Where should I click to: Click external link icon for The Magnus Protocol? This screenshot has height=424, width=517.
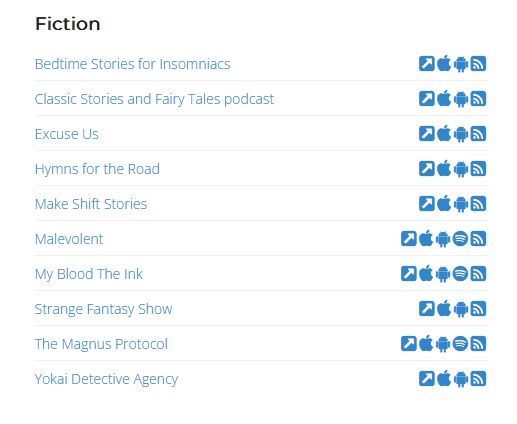(x=409, y=344)
